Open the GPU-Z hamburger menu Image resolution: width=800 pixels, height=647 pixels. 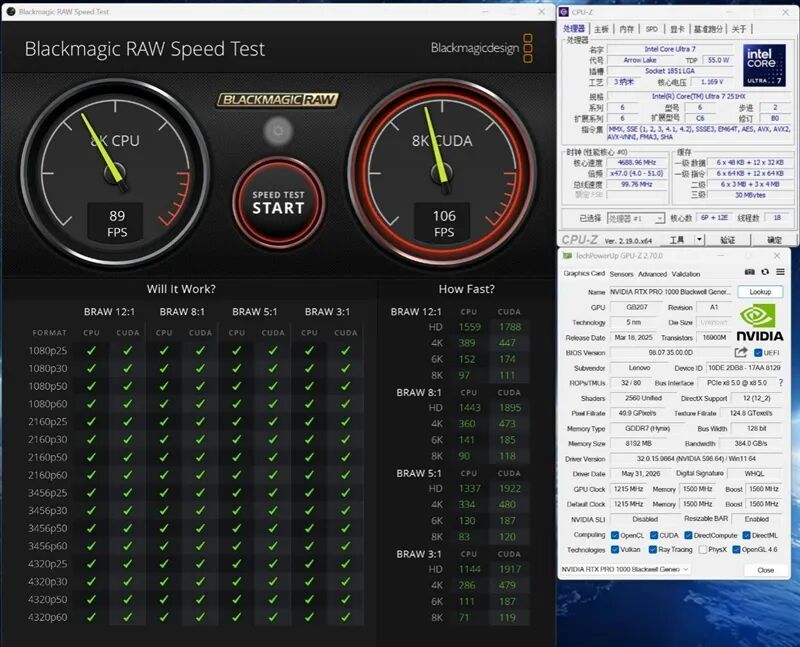click(780, 272)
